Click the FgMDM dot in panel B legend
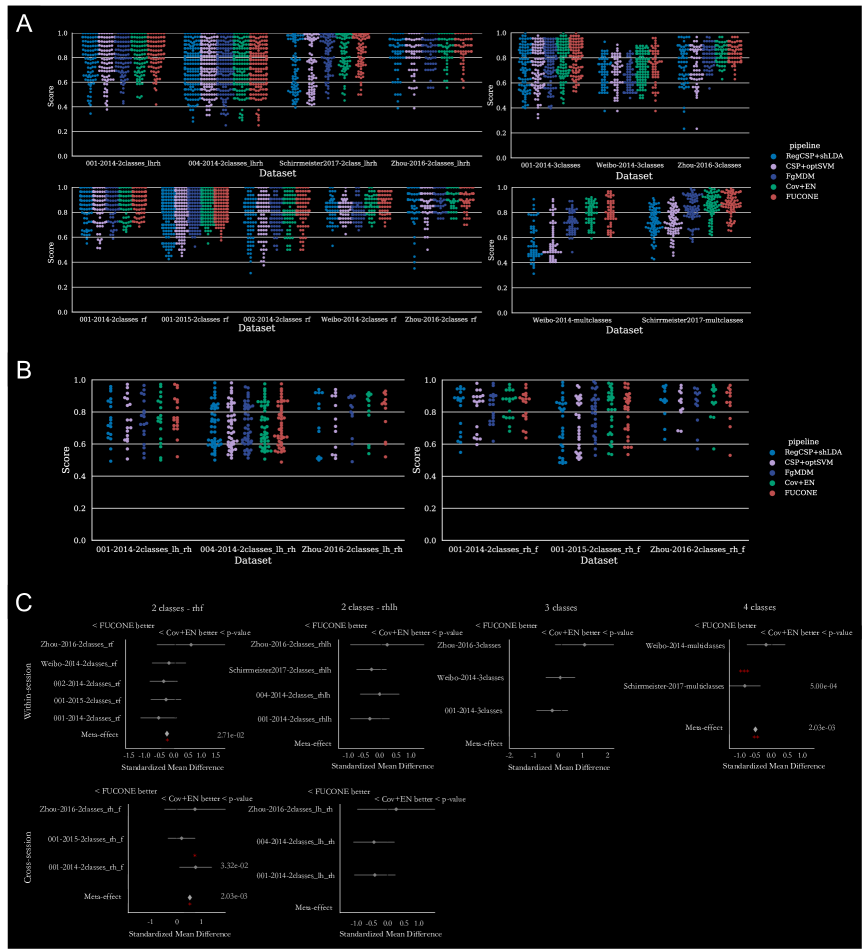Image resolution: width=862 pixels, height=949 pixels. pyautogui.click(x=772, y=473)
